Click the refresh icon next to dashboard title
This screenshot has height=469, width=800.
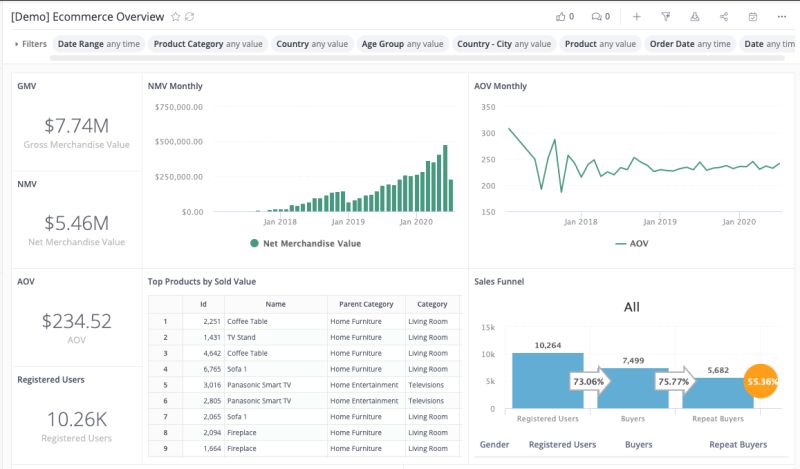click(189, 17)
